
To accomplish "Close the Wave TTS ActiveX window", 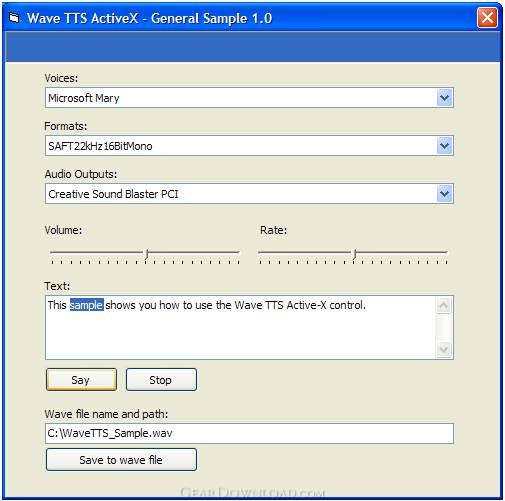I will 487,17.
